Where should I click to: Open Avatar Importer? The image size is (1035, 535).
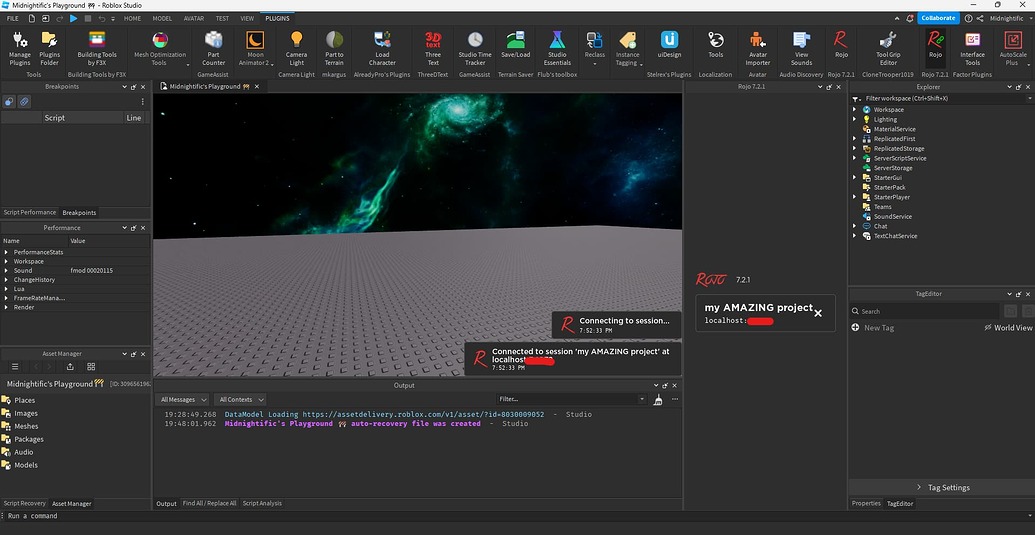pos(758,48)
